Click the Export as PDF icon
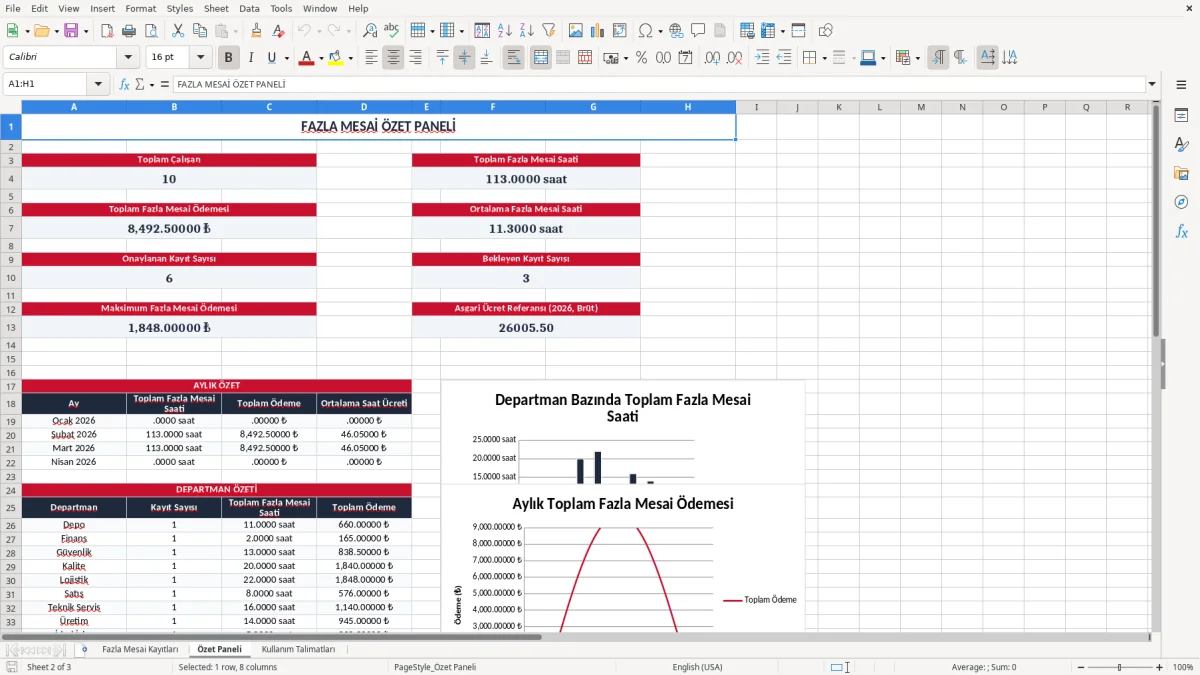This screenshot has height=675, width=1200. (x=106, y=31)
